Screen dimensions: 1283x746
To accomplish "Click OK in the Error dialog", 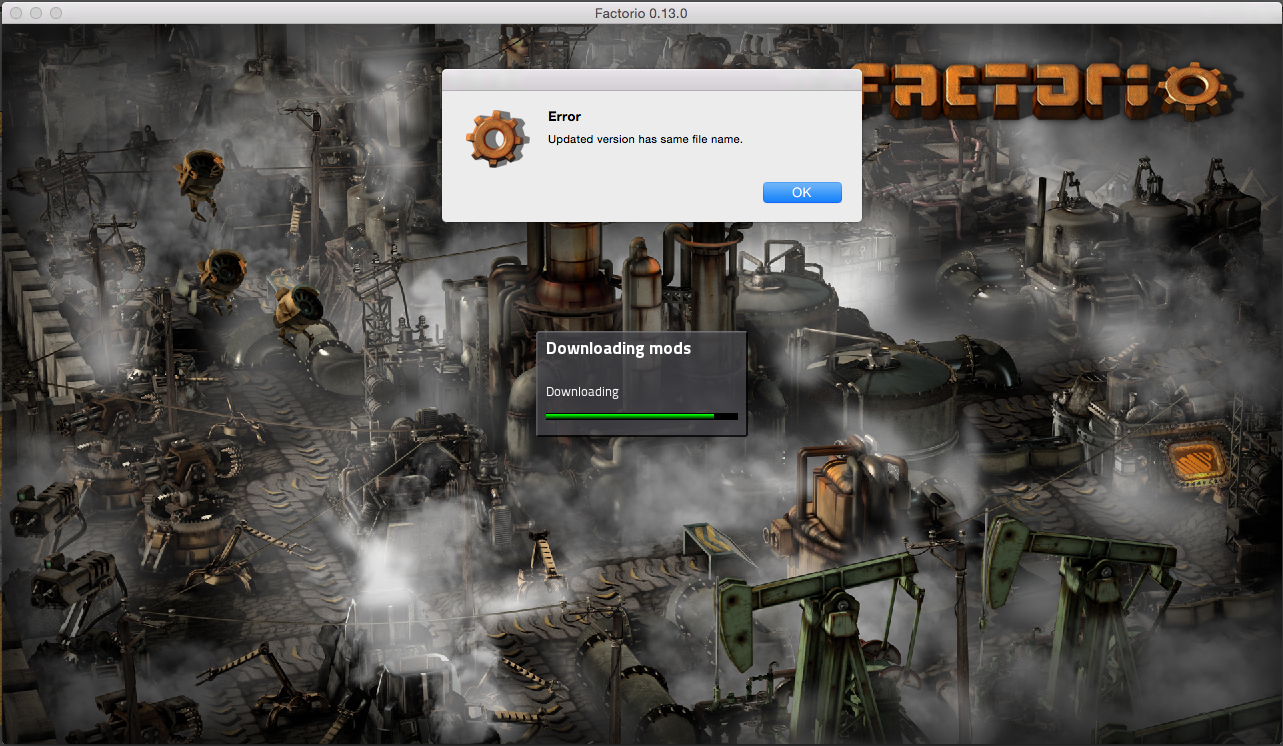I will [801, 192].
